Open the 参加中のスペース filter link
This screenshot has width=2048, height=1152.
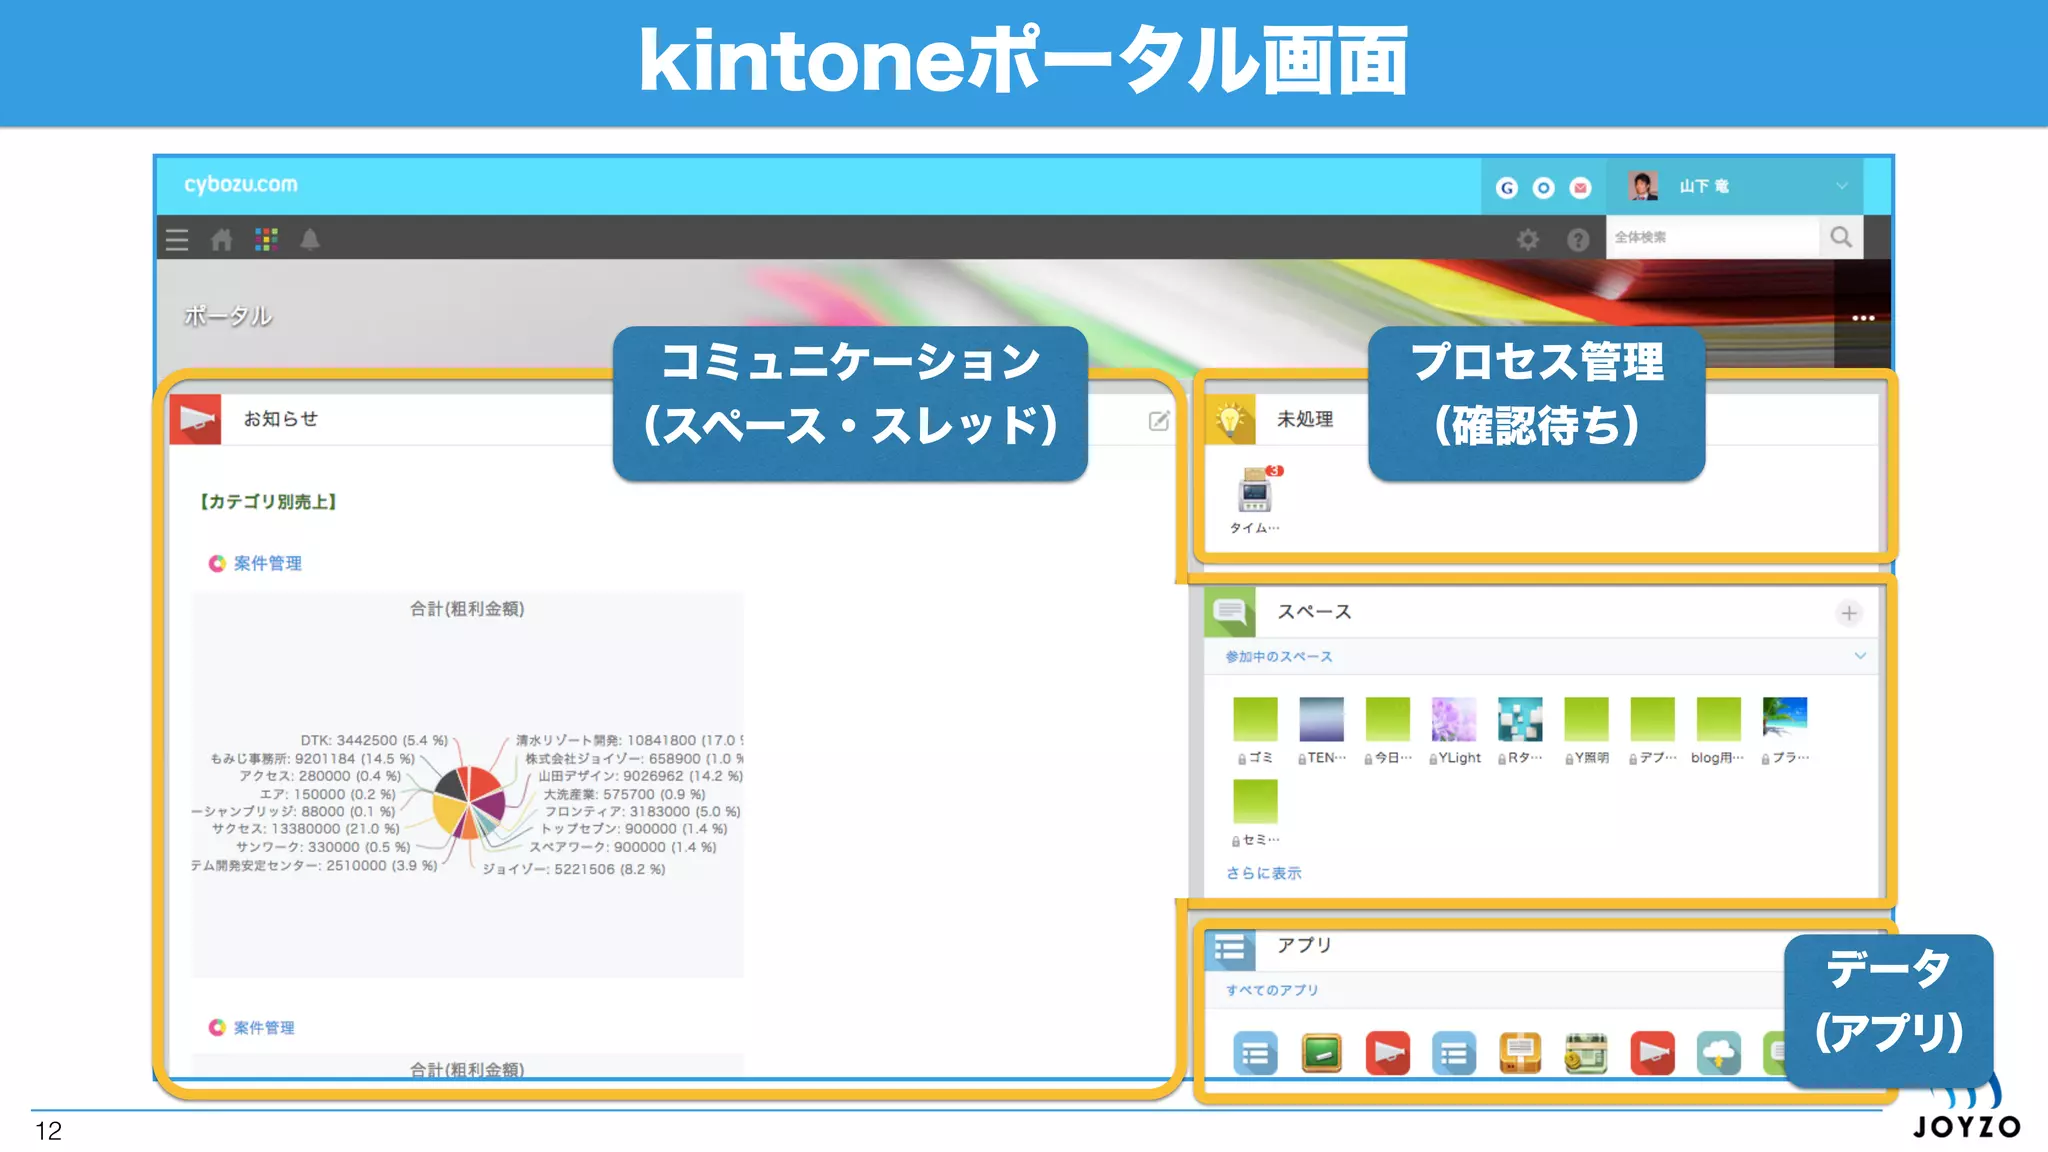click(1279, 657)
